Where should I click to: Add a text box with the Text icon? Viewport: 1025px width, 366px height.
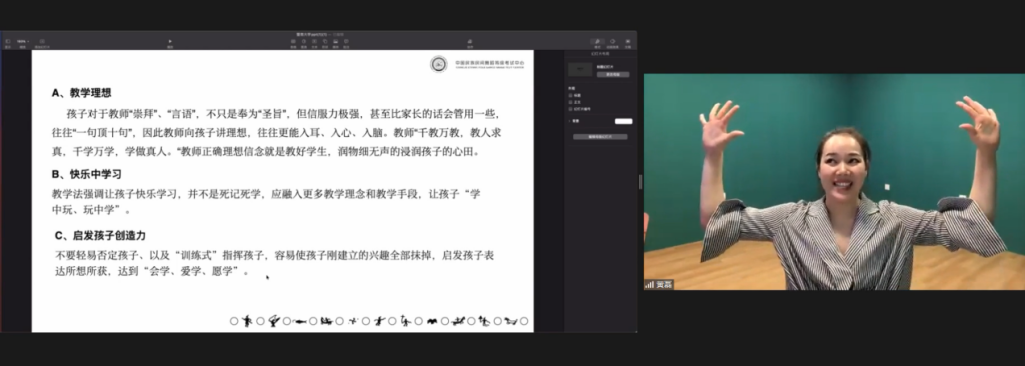[x=314, y=41]
